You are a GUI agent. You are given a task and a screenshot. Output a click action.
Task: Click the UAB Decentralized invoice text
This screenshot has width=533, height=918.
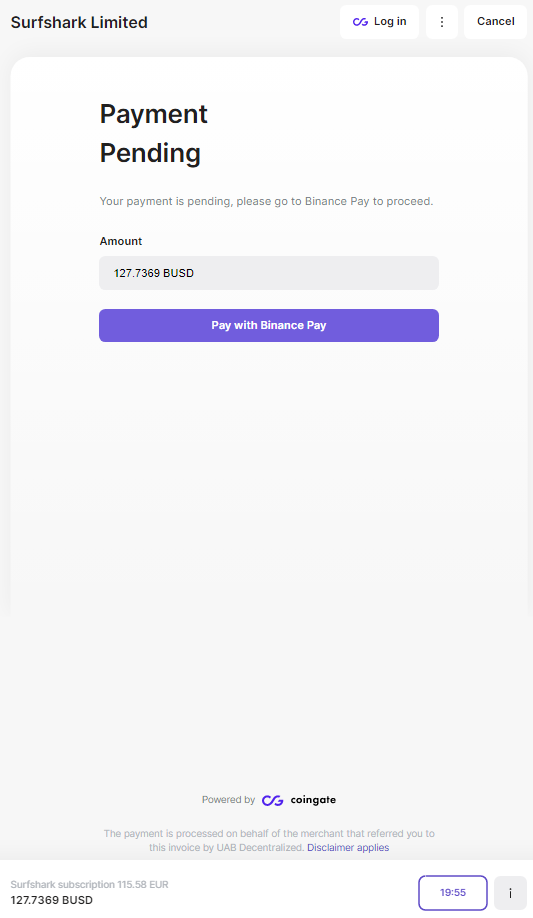pyautogui.click(x=227, y=847)
